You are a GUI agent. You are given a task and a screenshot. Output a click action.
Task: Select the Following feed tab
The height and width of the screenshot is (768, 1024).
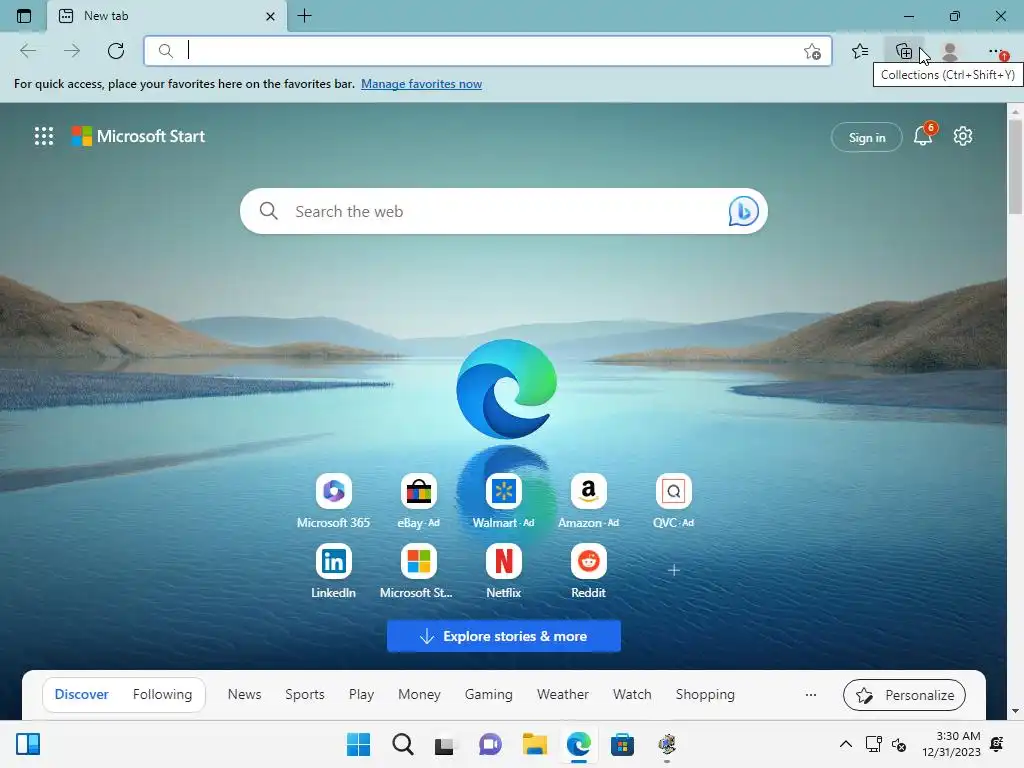tap(163, 694)
